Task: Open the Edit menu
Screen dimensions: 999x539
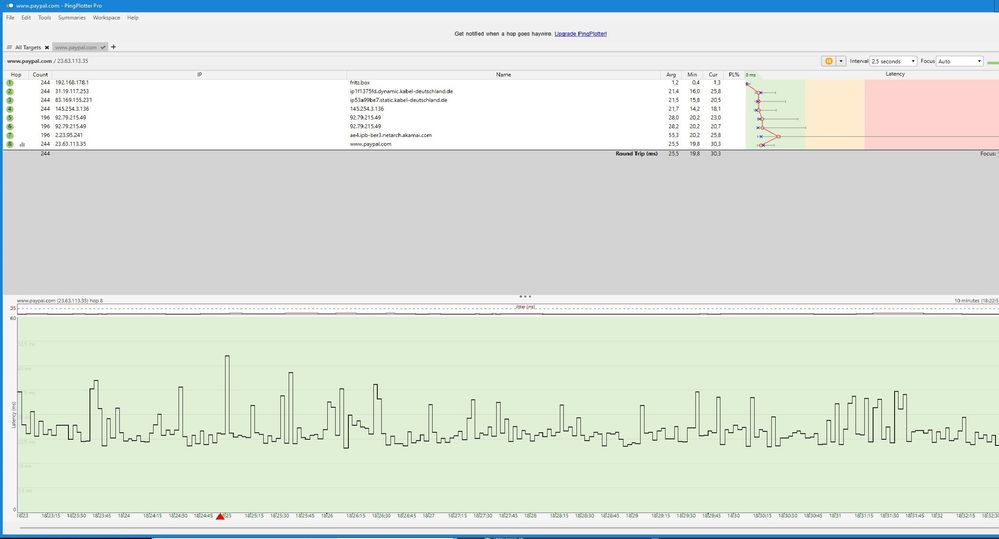Action: point(26,18)
